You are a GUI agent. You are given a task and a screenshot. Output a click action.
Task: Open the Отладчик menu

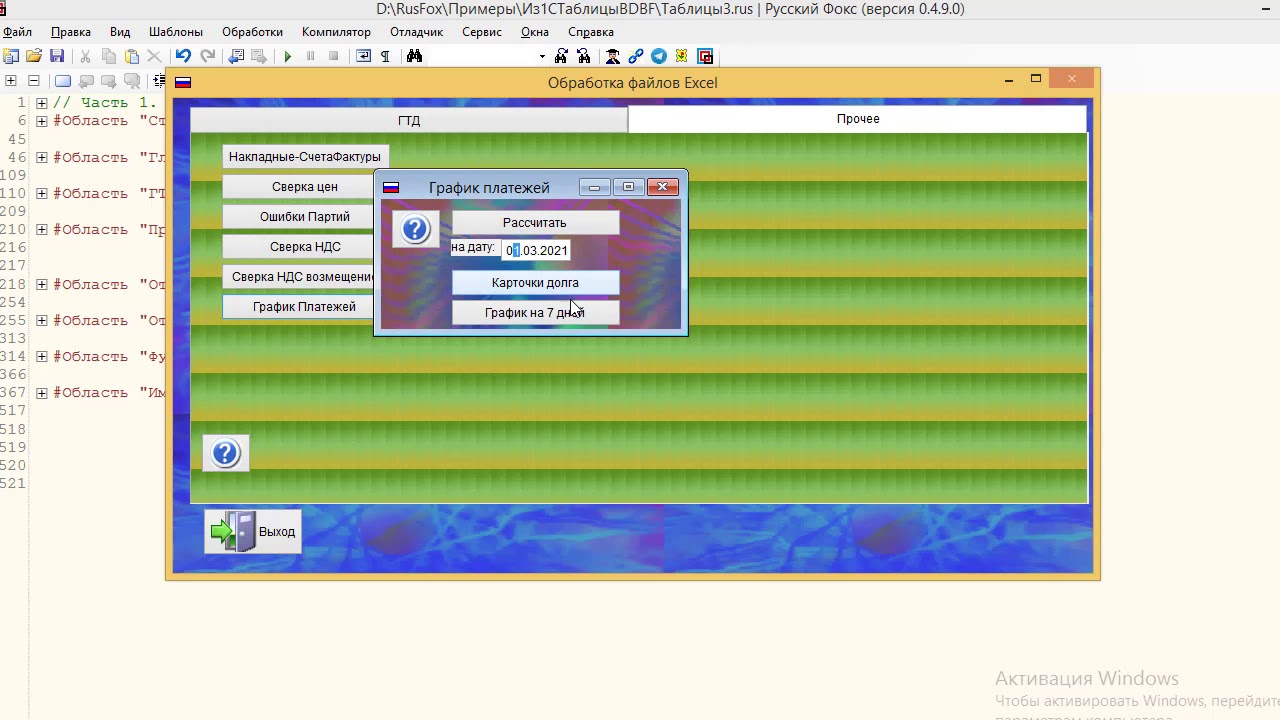416,32
